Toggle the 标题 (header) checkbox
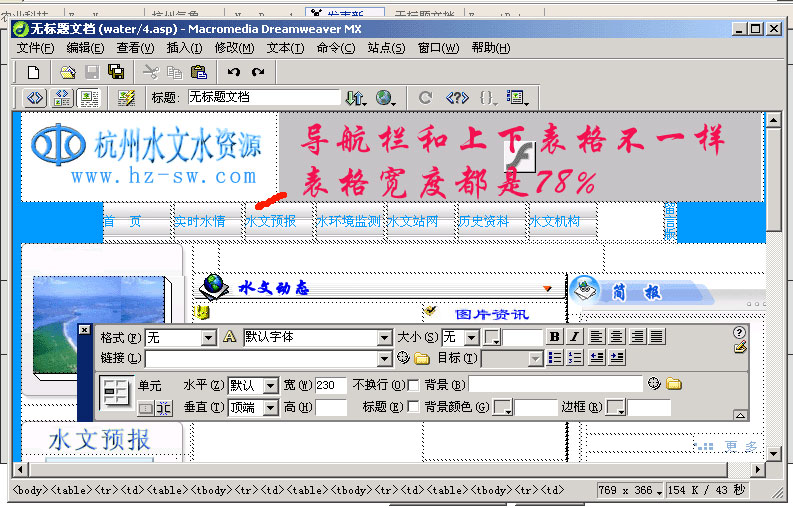793x508 pixels. coord(413,407)
